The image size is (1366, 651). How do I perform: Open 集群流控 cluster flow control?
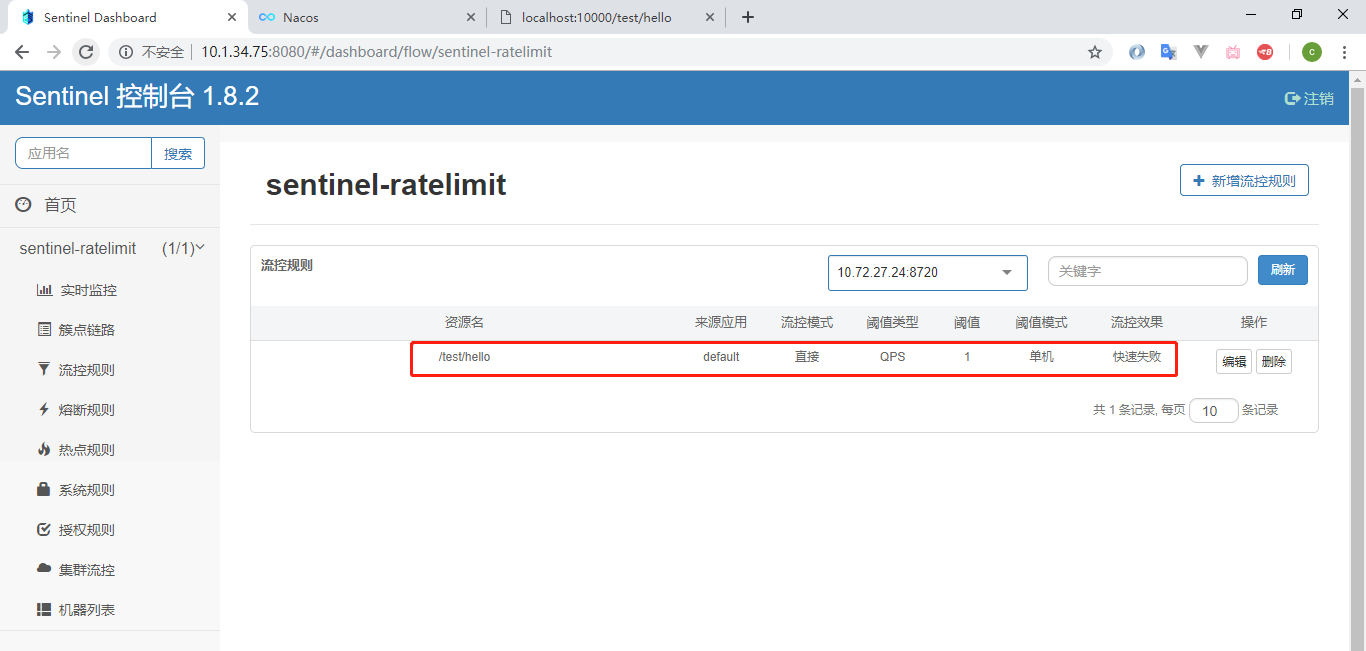coord(77,570)
